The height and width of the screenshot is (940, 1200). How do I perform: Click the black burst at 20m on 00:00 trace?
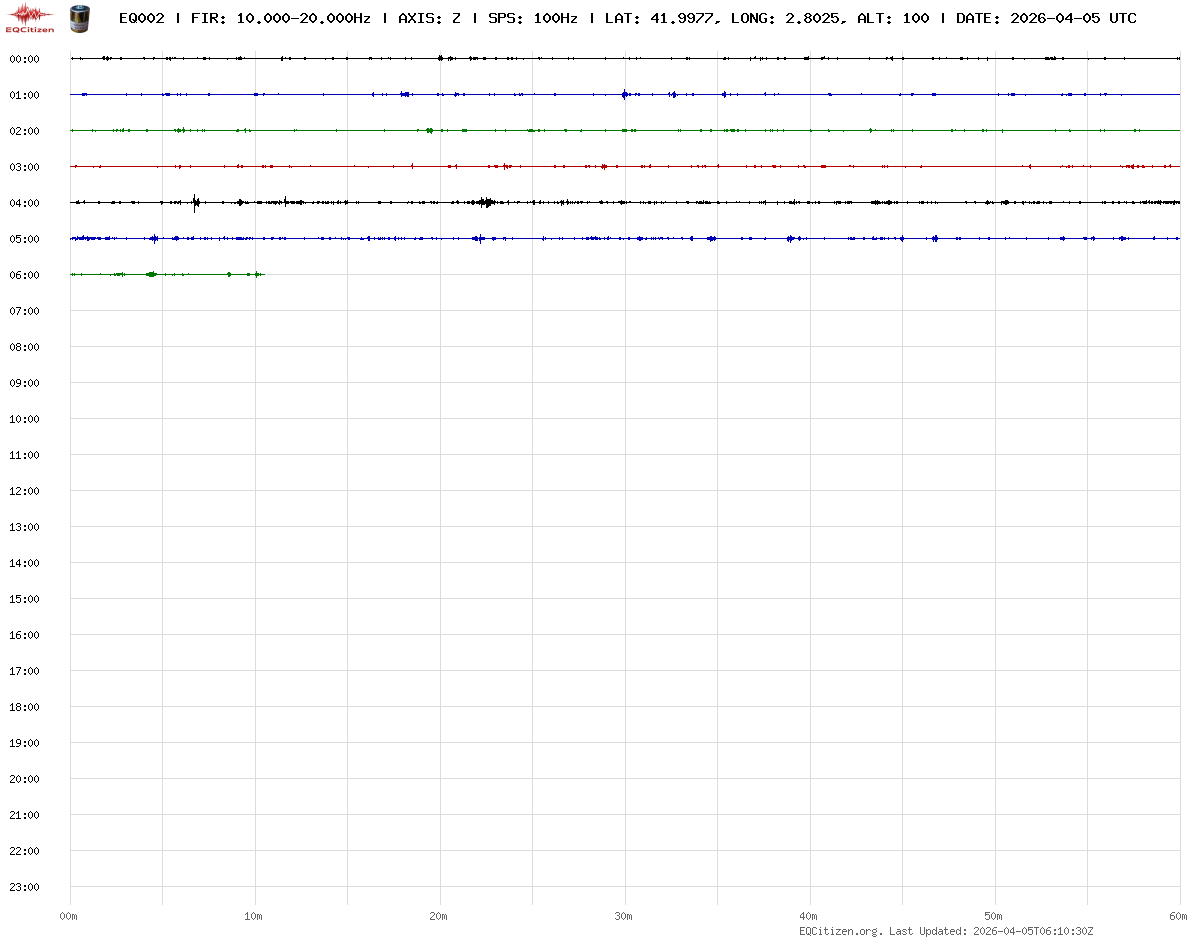(440, 58)
